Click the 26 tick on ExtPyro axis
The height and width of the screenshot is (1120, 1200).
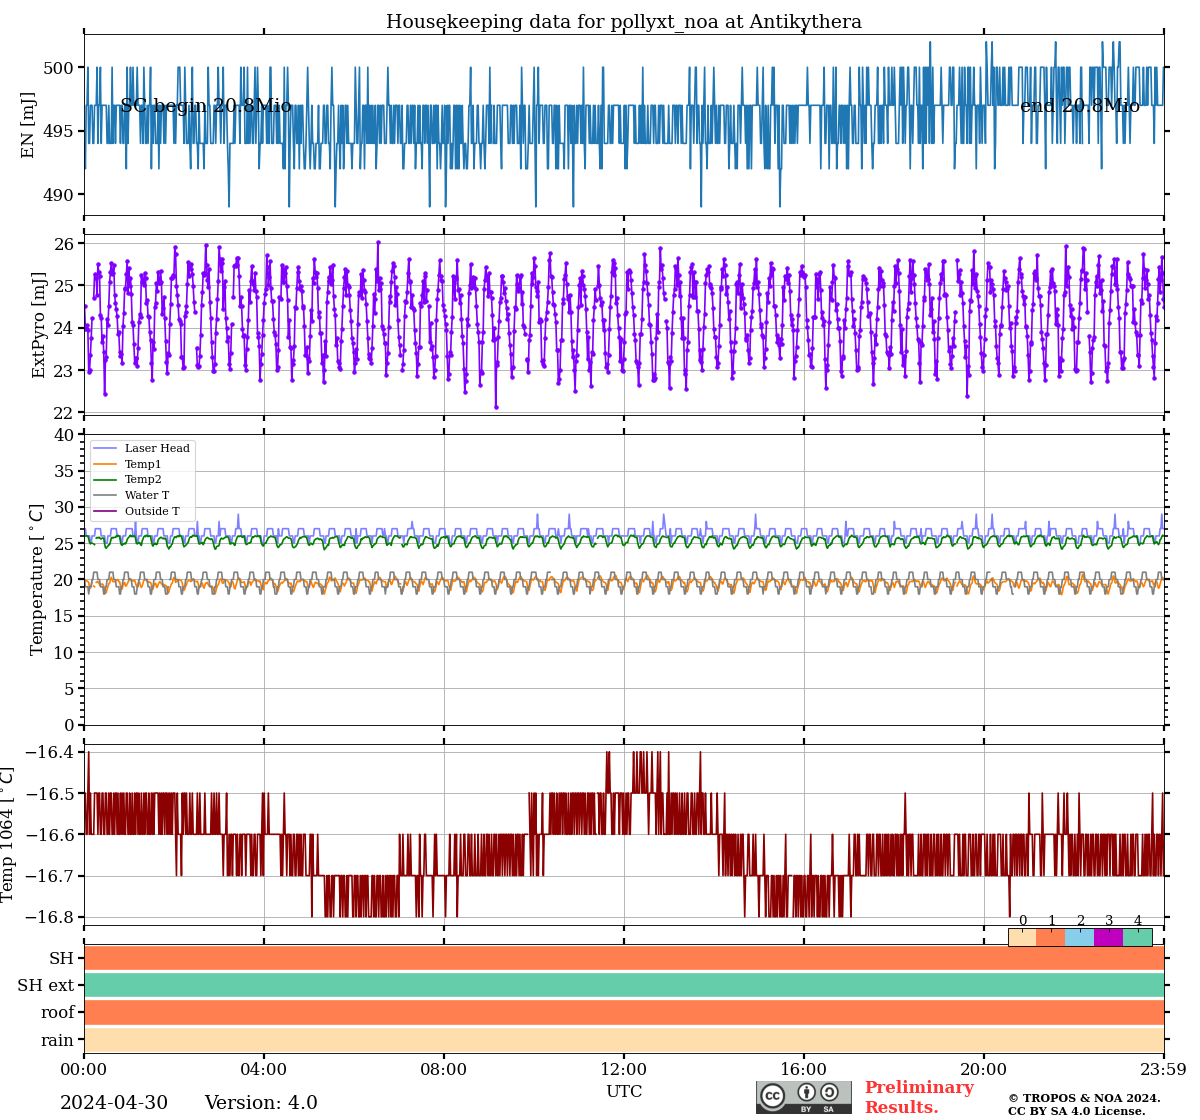pos(65,244)
